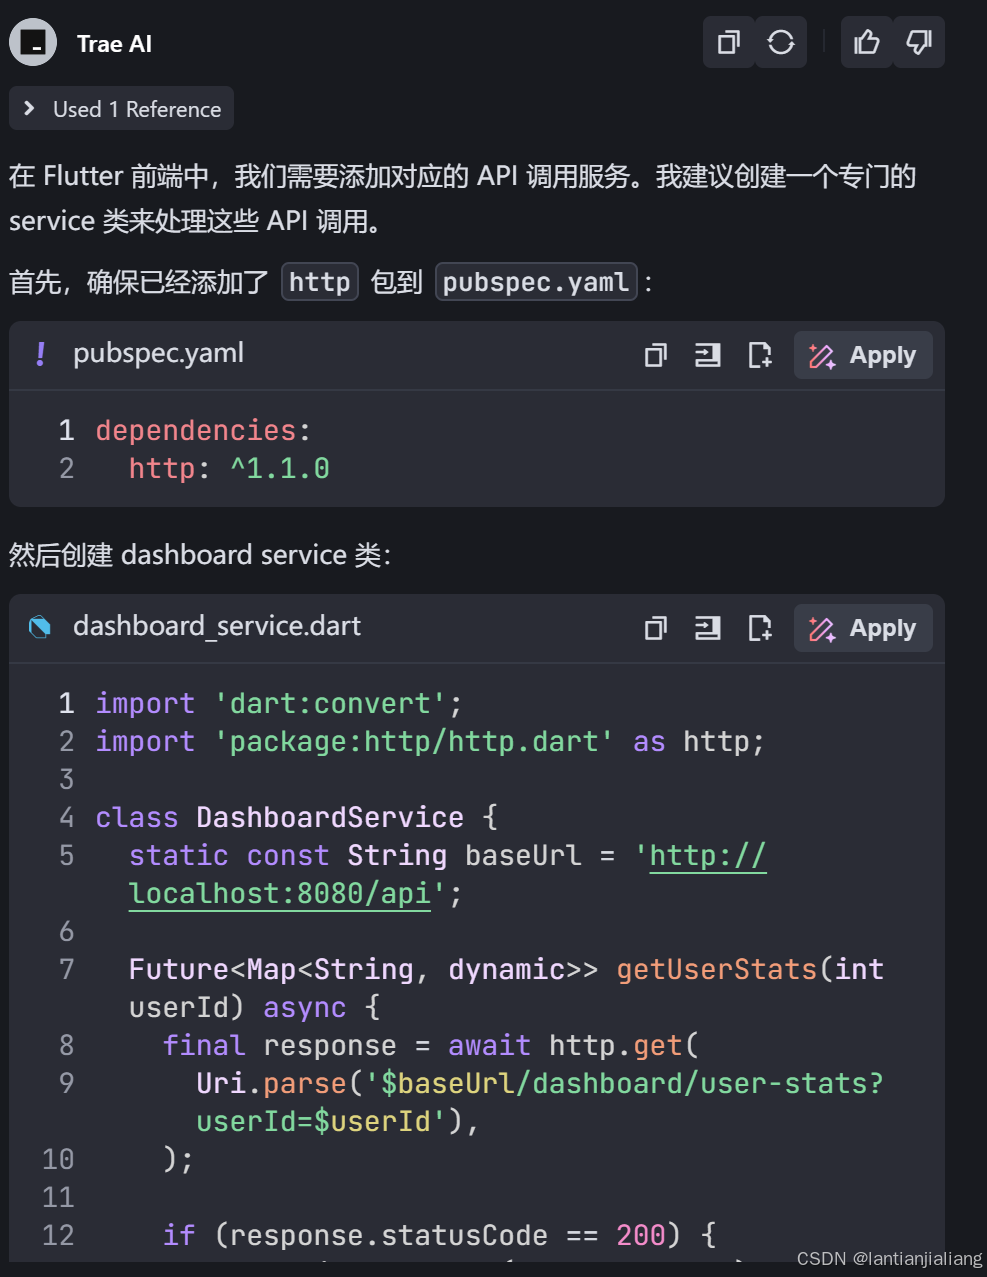Give the response a thumbs down
987x1277 pixels.
coord(918,42)
